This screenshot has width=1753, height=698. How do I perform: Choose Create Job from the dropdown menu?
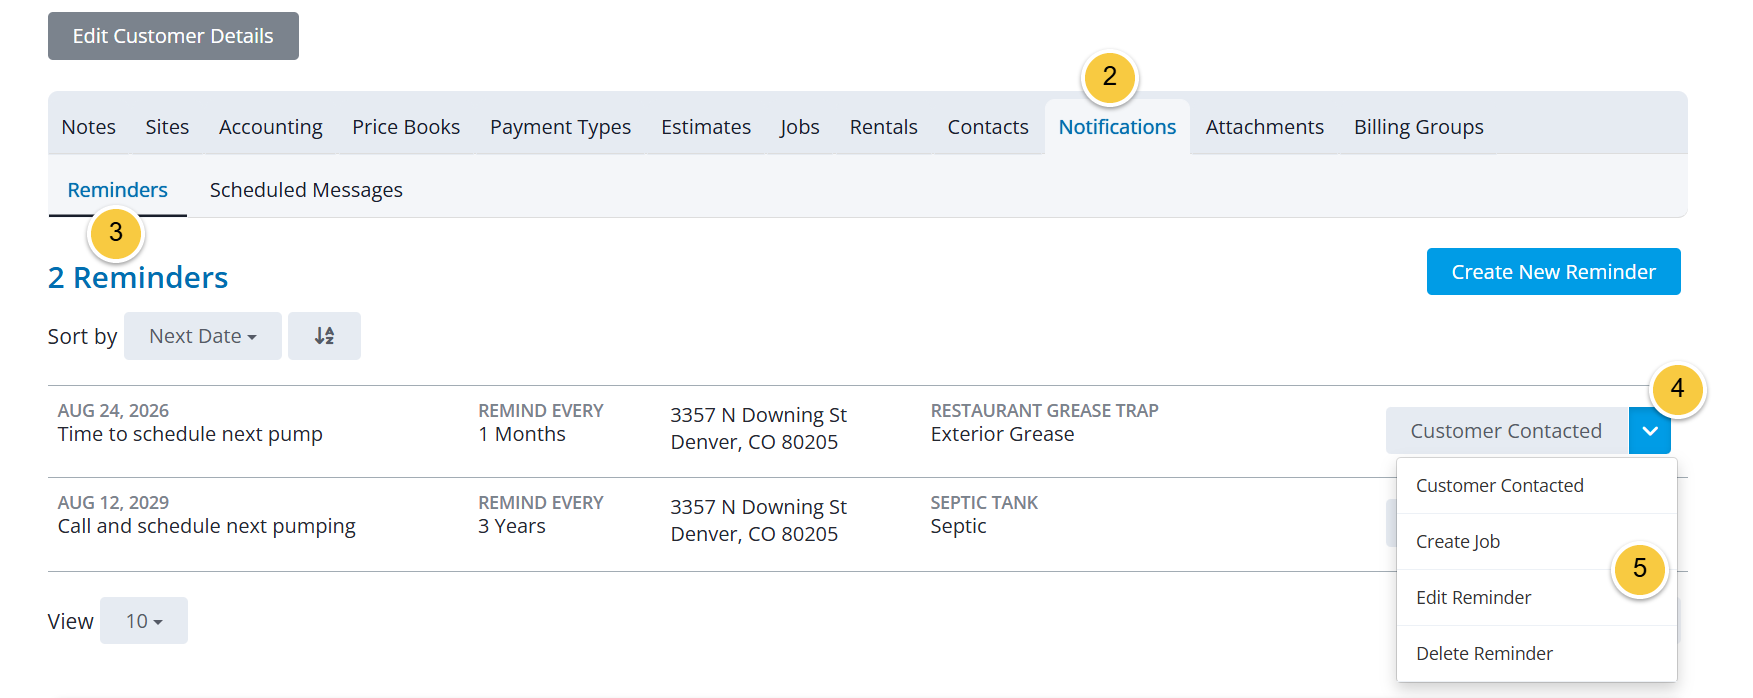click(x=1536, y=542)
